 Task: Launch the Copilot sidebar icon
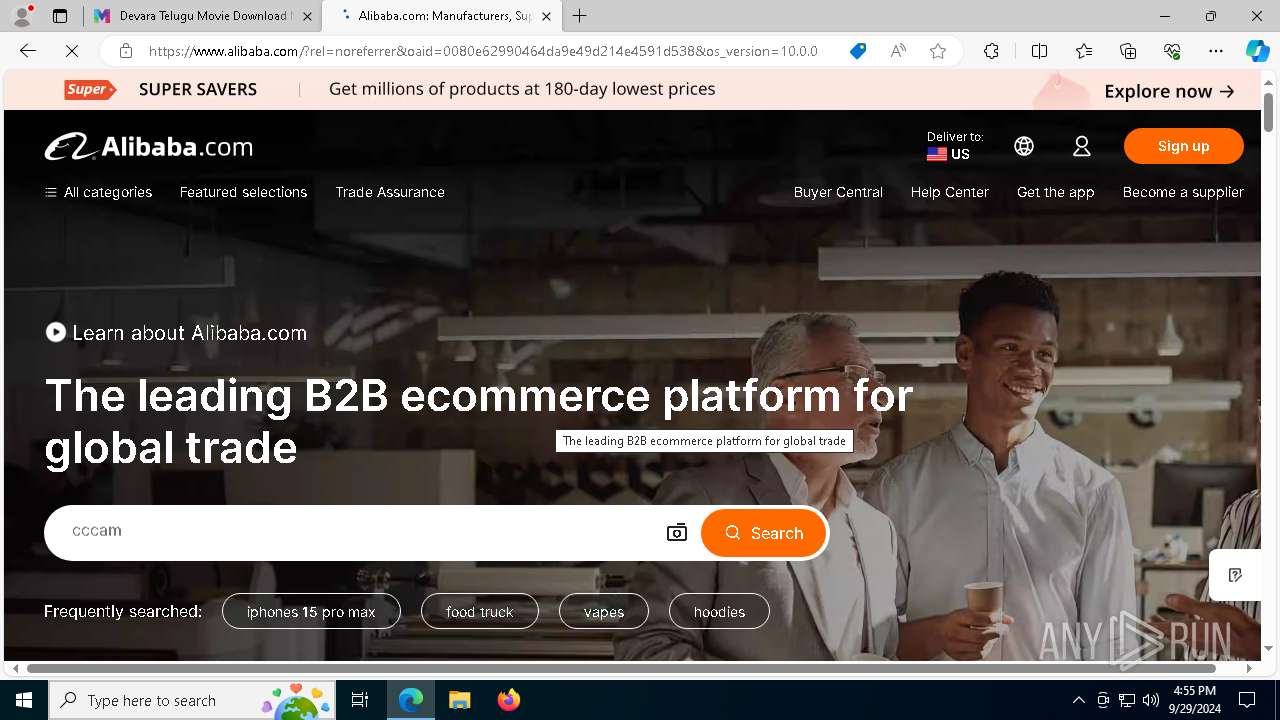pyautogui.click(x=1257, y=51)
